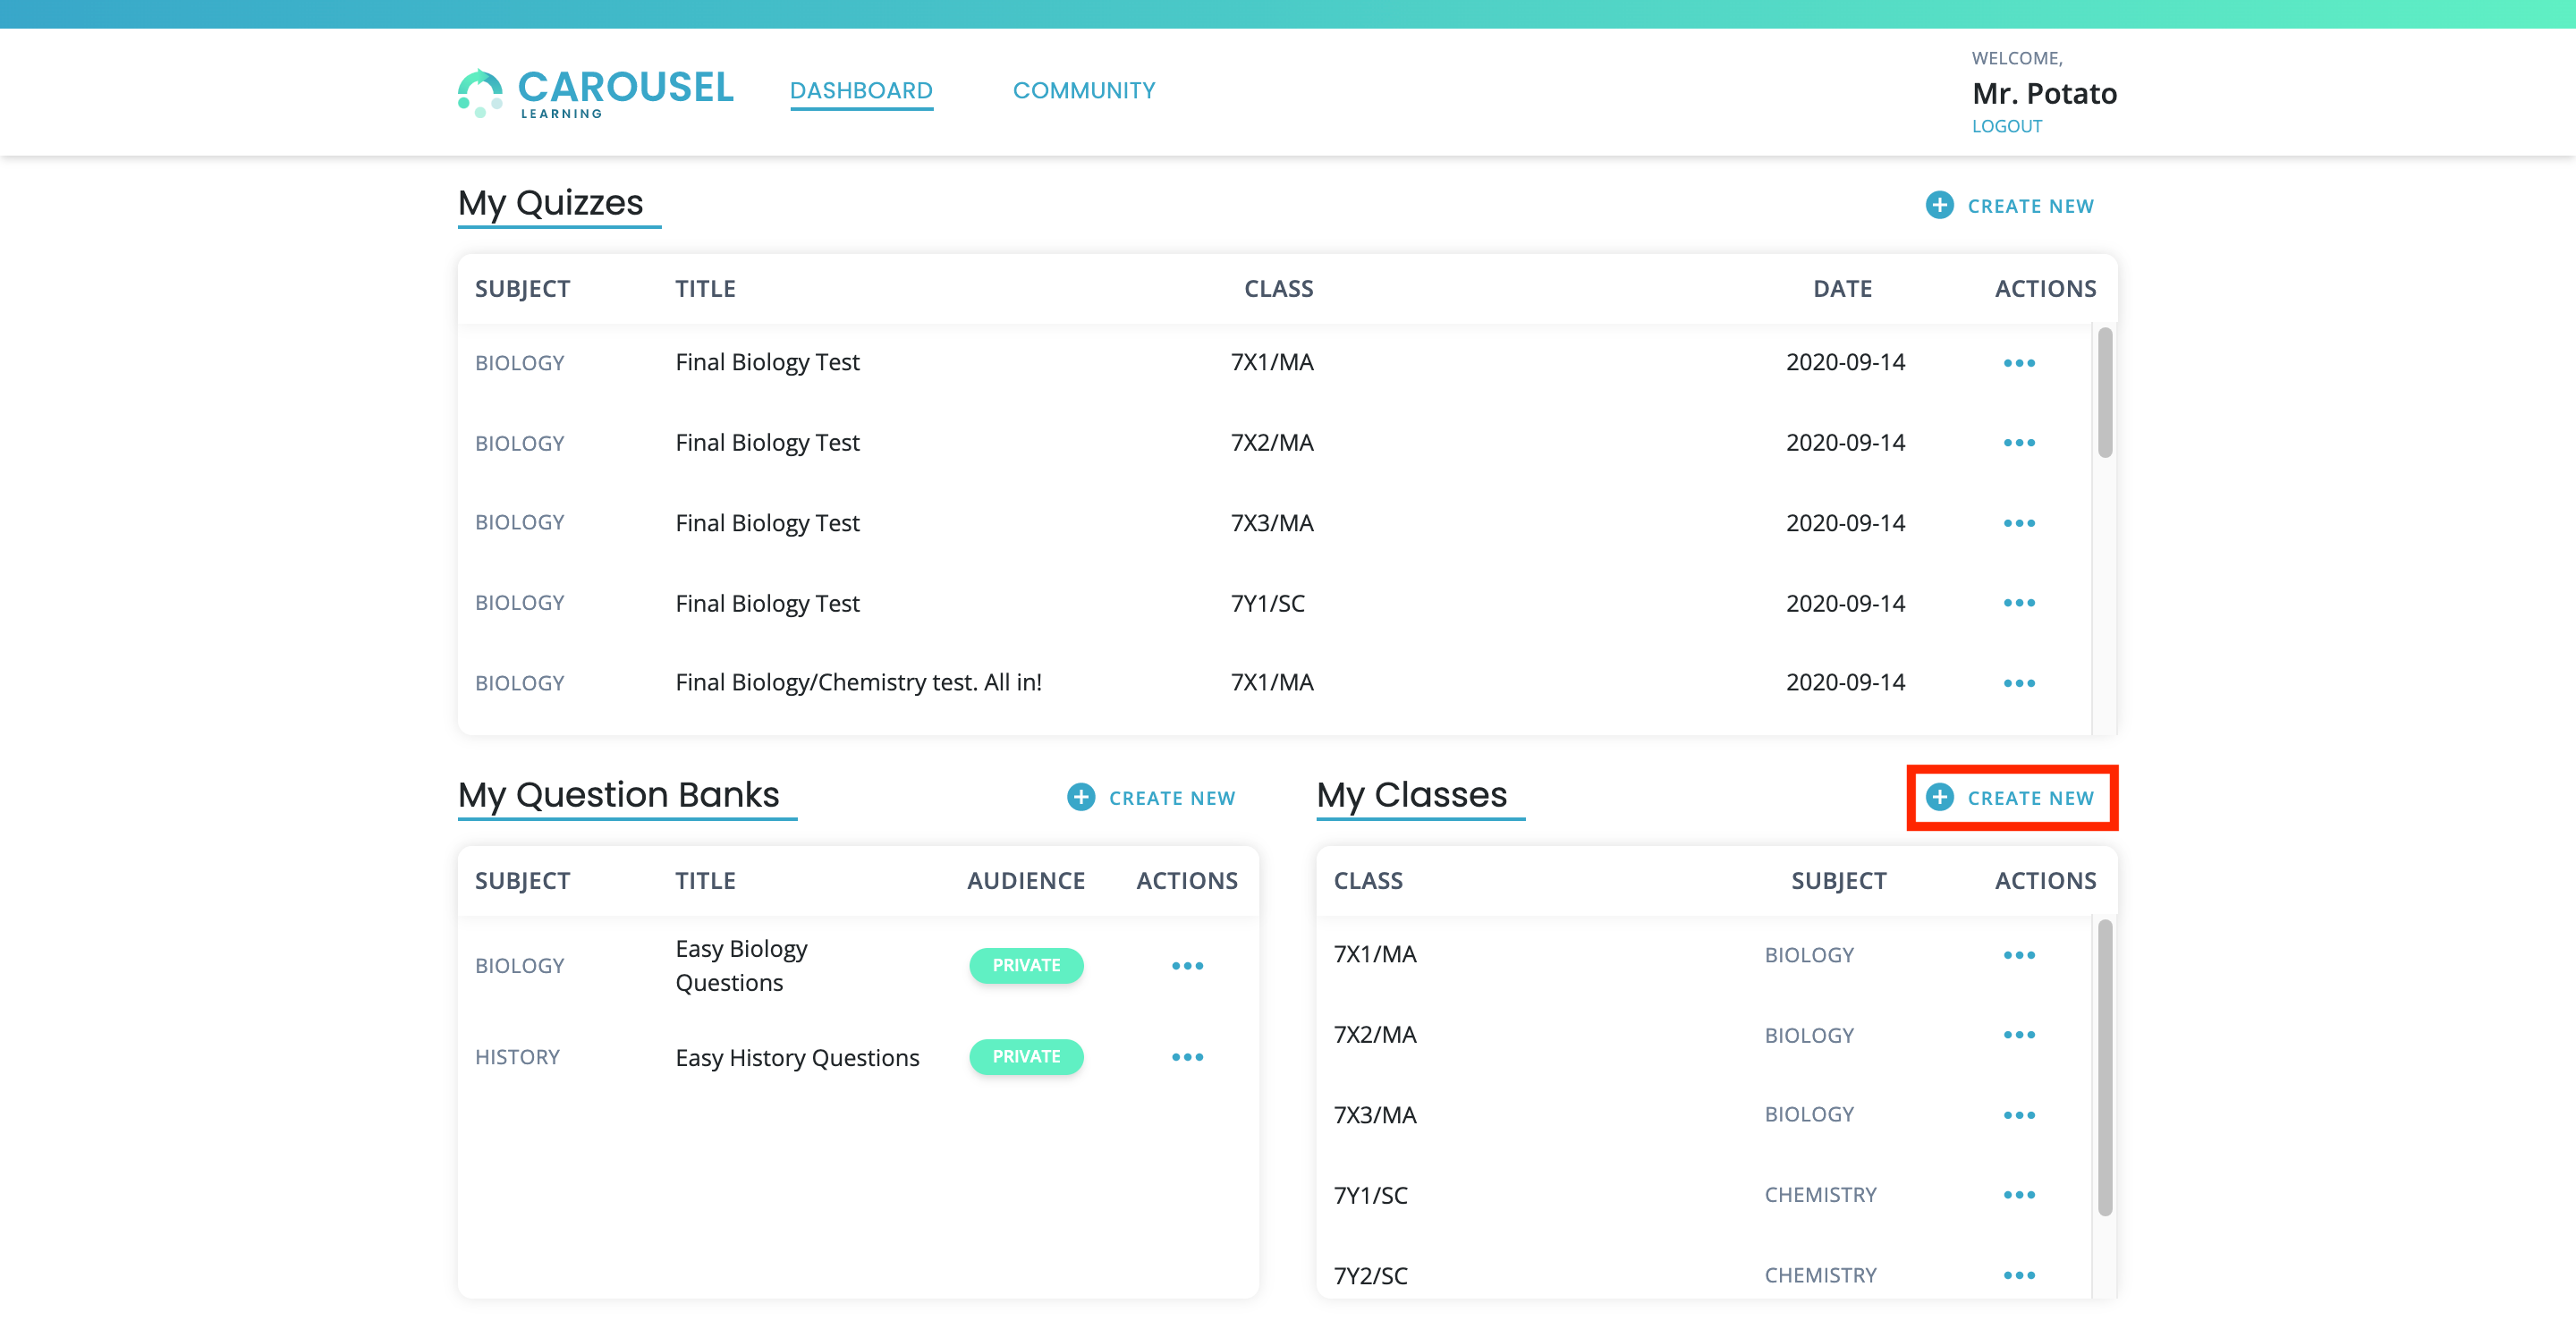Image resolution: width=2576 pixels, height=1329 pixels.
Task: Open the first Final Biology Test quiz
Action: coord(767,362)
